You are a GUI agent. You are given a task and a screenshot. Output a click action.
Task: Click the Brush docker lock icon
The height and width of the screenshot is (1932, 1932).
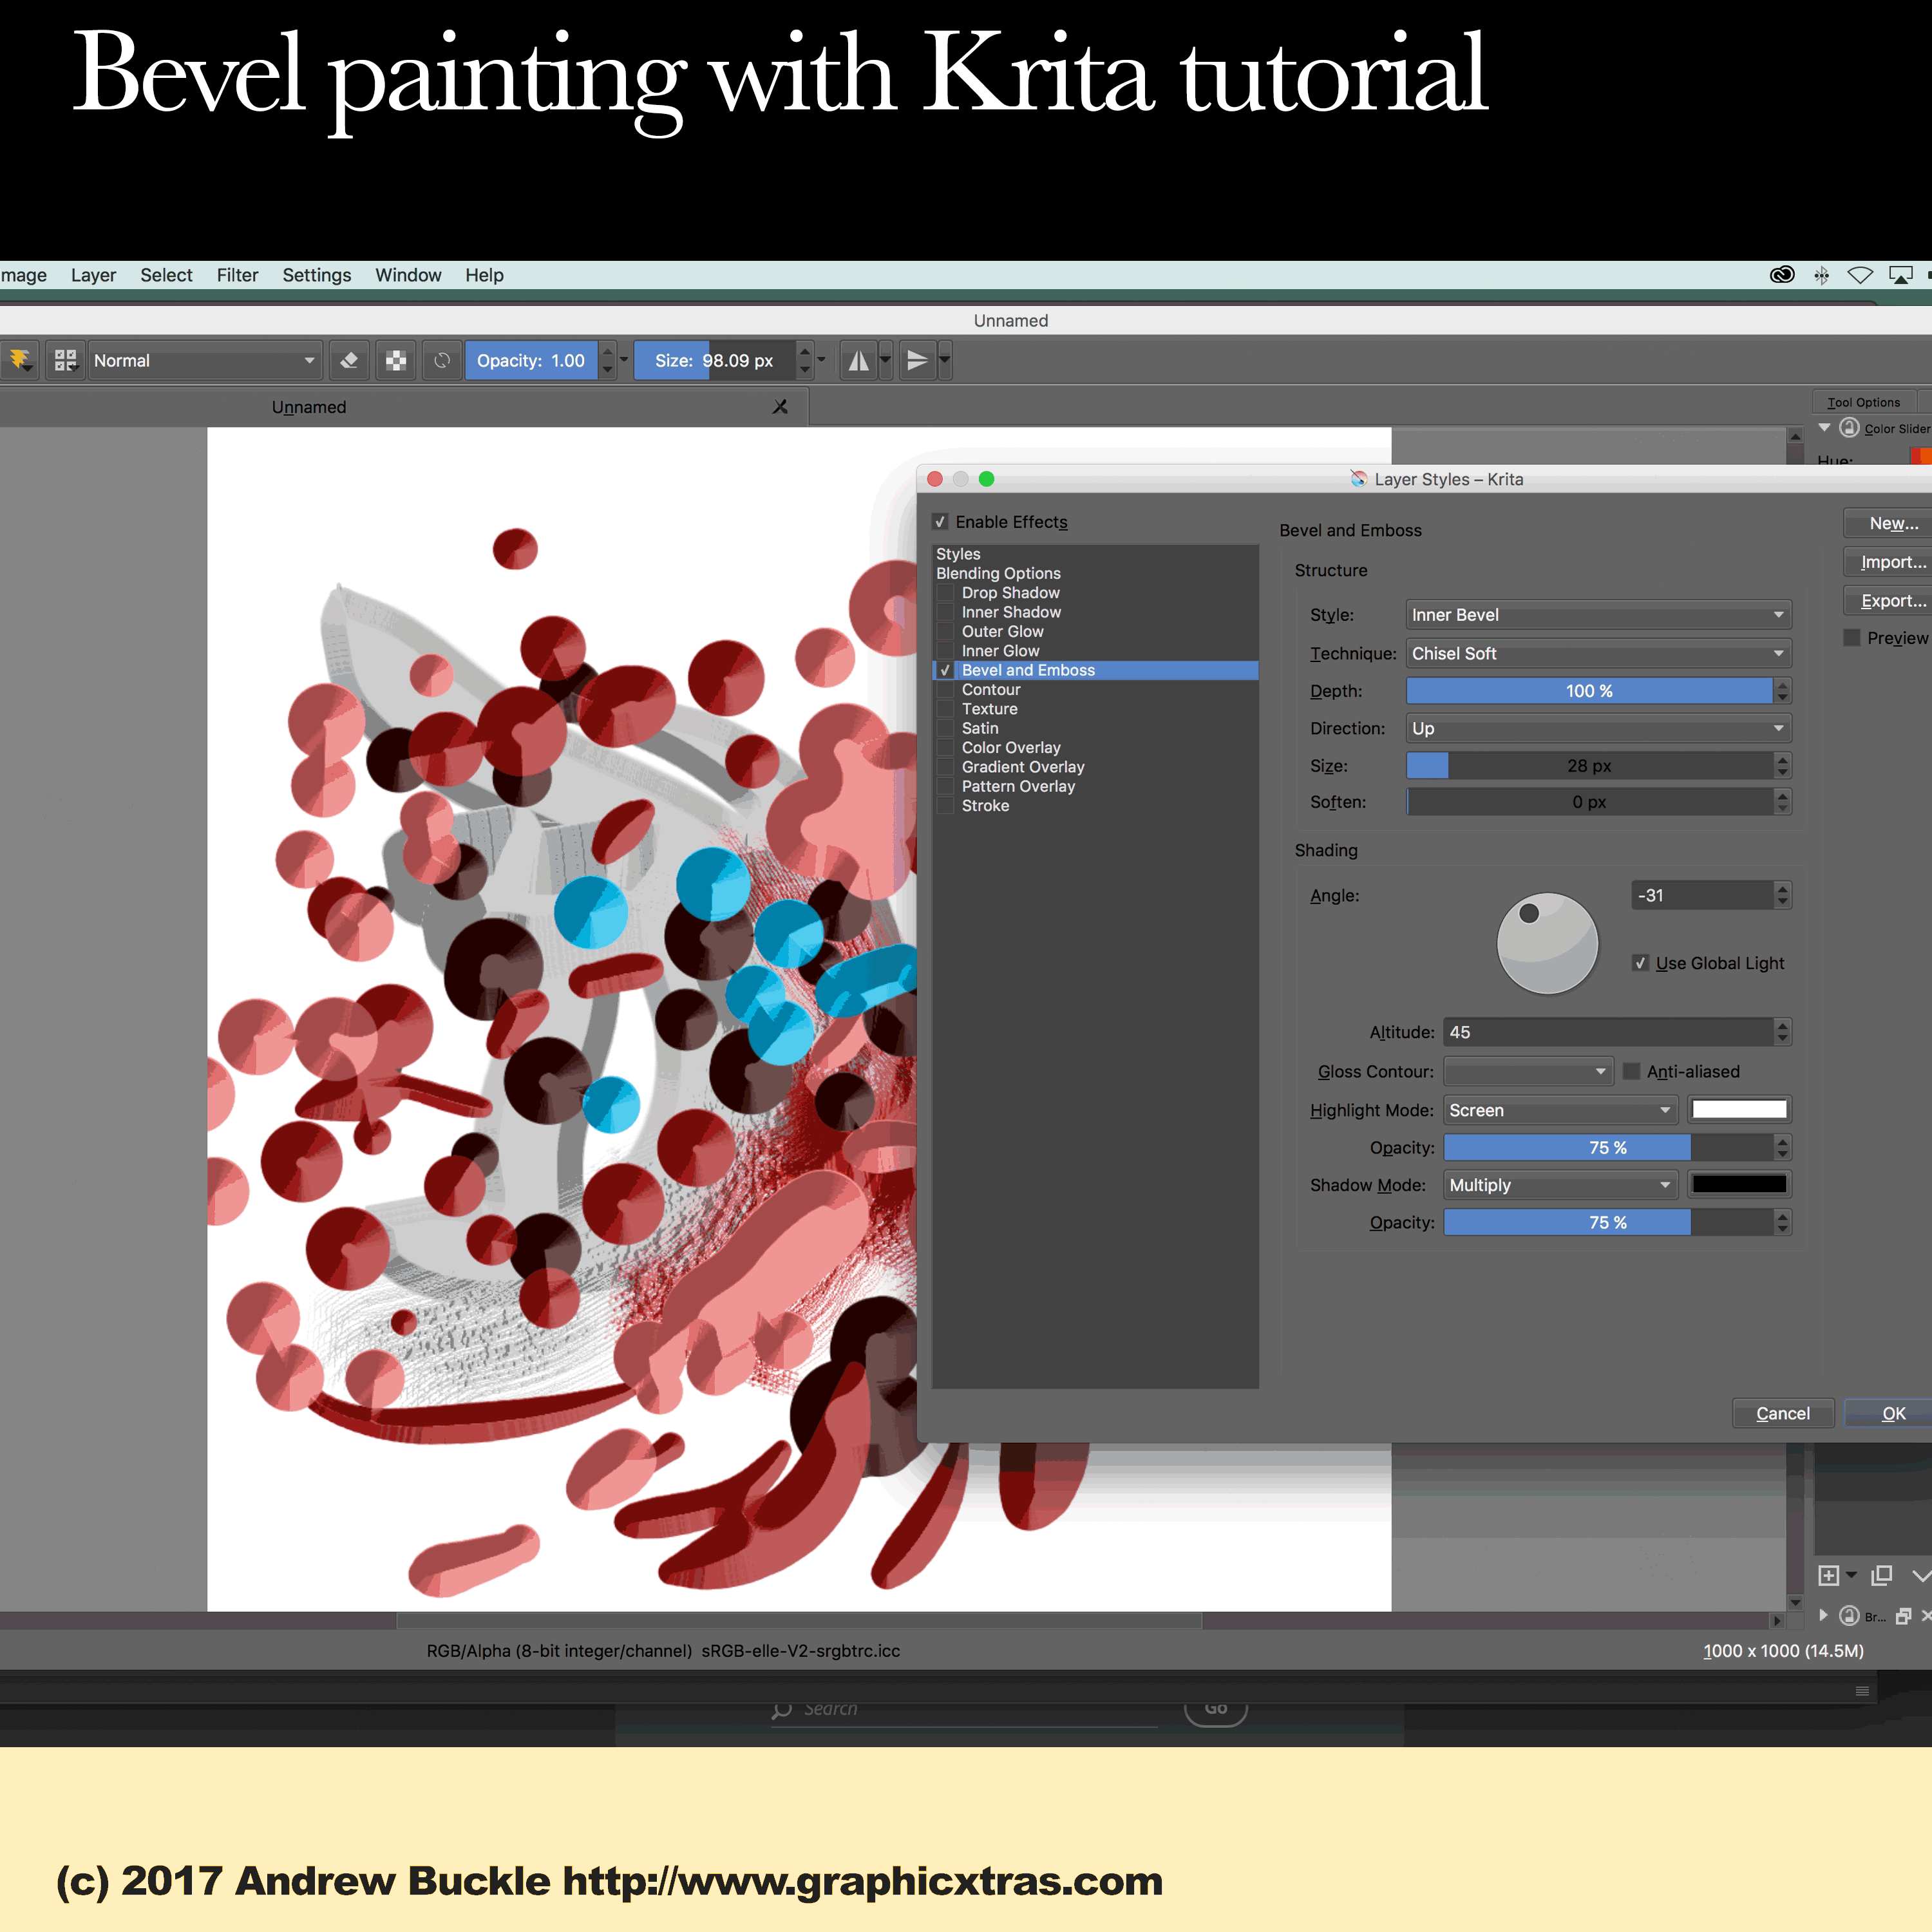(1849, 1615)
